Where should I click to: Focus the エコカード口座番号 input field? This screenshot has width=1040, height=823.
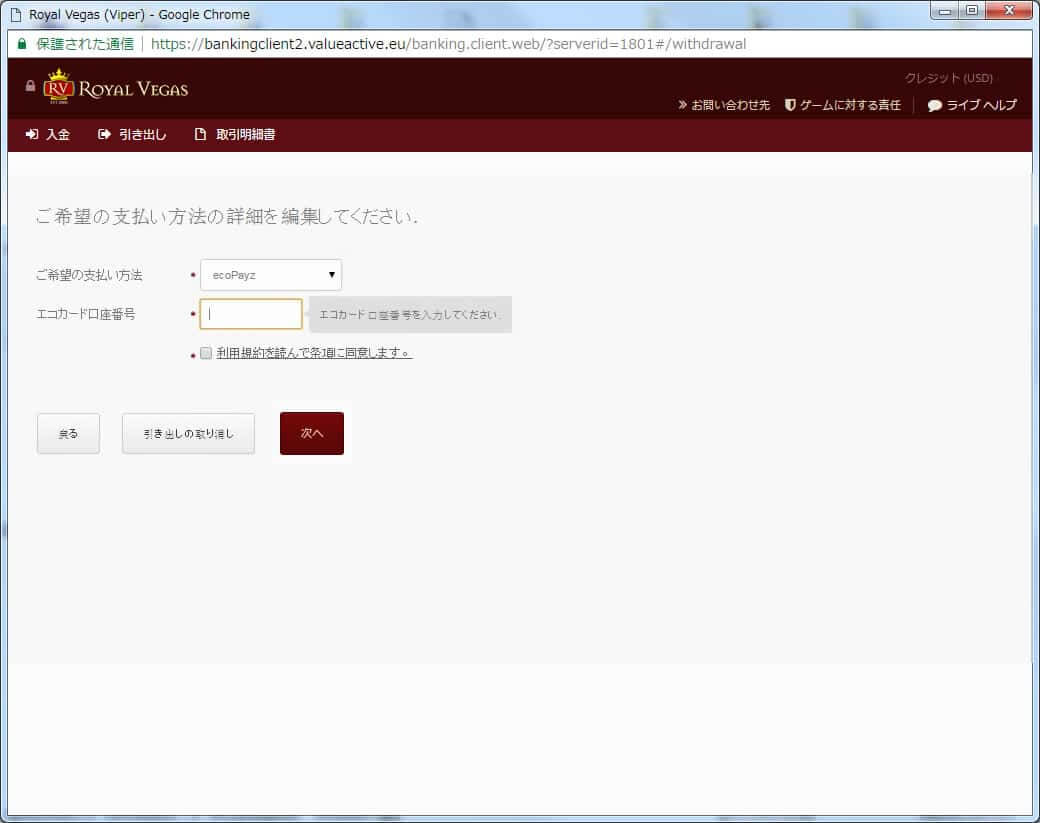(251, 314)
